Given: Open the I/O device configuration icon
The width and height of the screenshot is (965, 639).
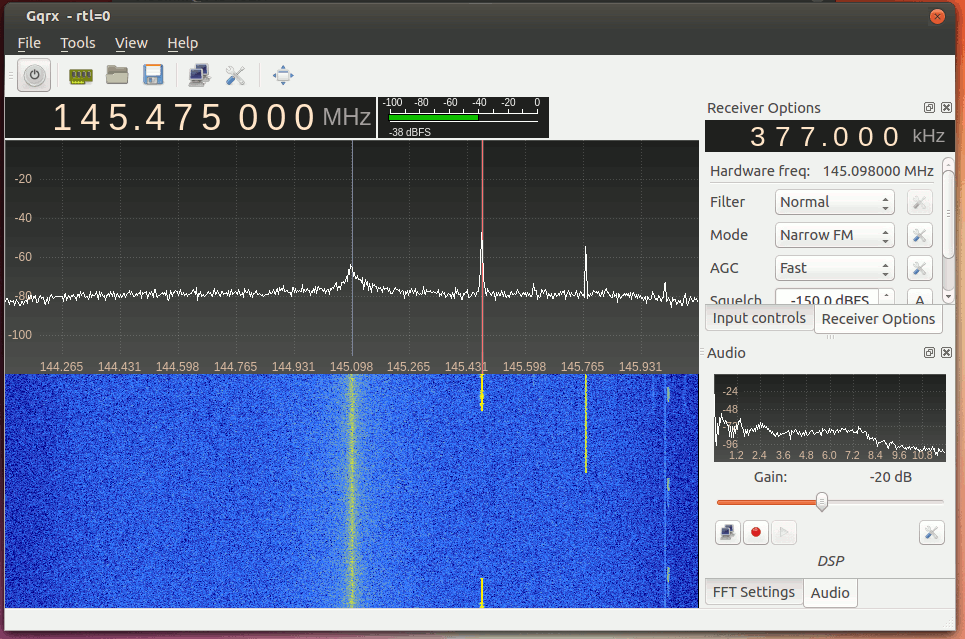Looking at the screenshot, I should pyautogui.click(x=81, y=76).
